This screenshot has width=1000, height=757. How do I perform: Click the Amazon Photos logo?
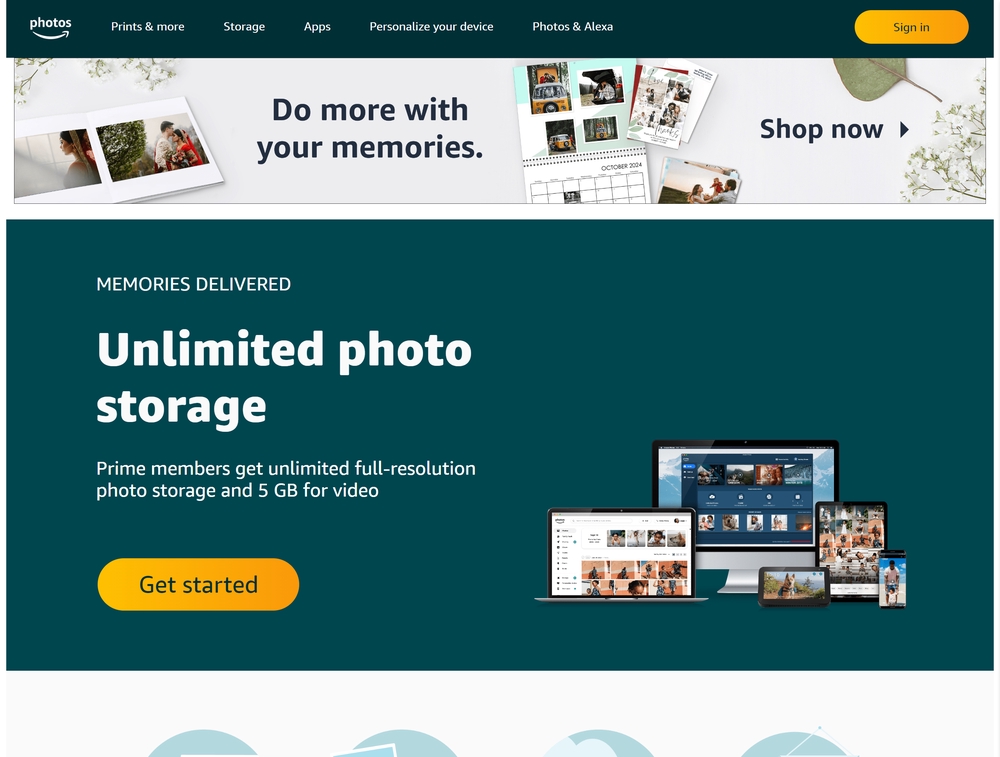[x=50, y=27]
